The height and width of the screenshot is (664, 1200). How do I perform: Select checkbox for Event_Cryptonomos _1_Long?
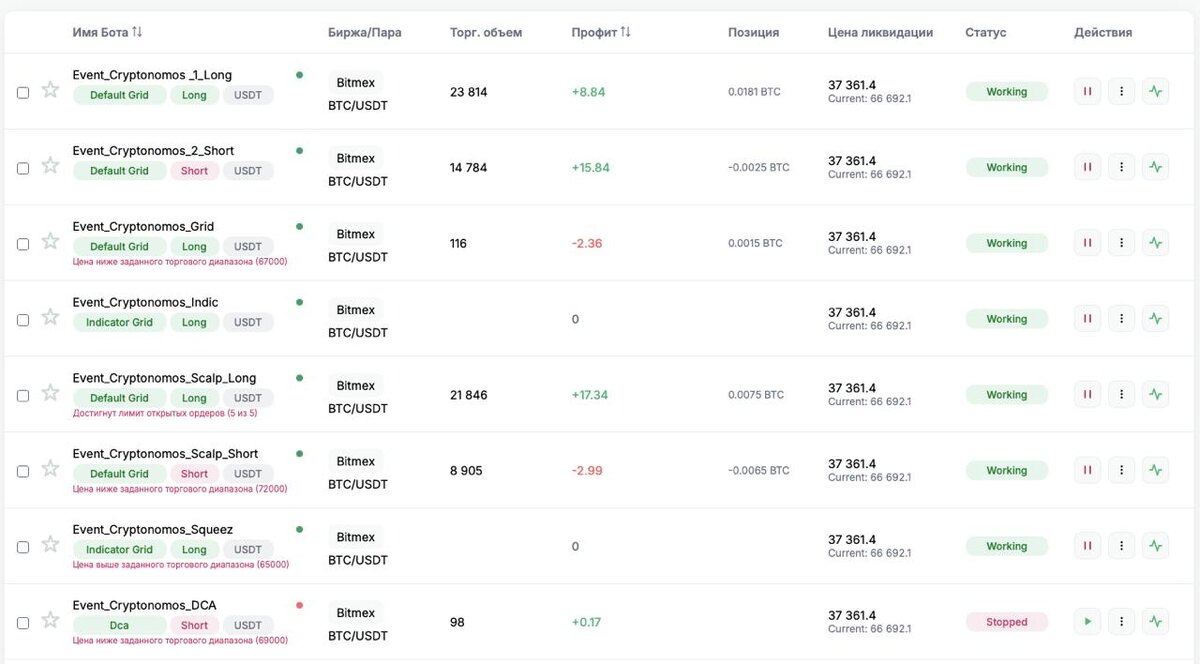pyautogui.click(x=23, y=93)
